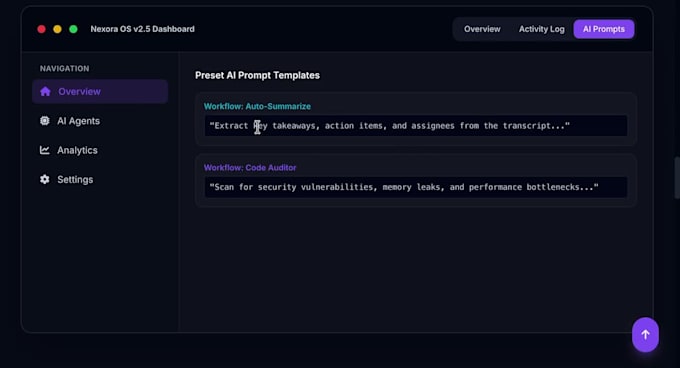This screenshot has width=680, height=368.
Task: Click the Preset AI Prompt Templates heading
Action: (257, 75)
